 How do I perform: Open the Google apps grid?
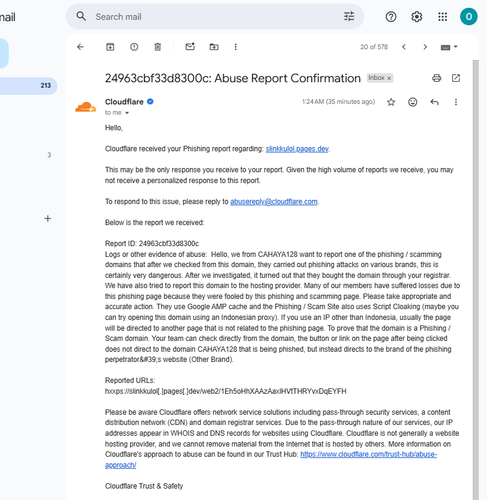pos(443,16)
